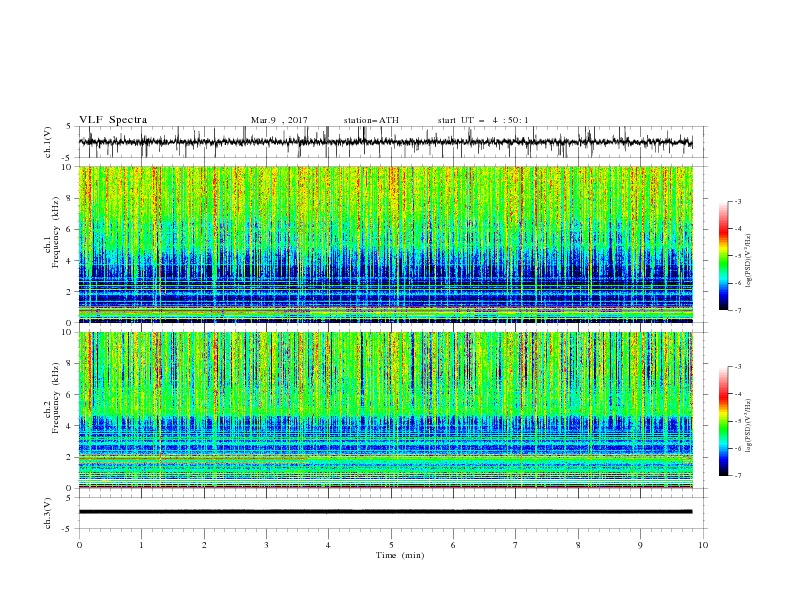The width and height of the screenshot is (792, 612).
Task: Click the "Time (min)" axis title
Action: pos(400,555)
